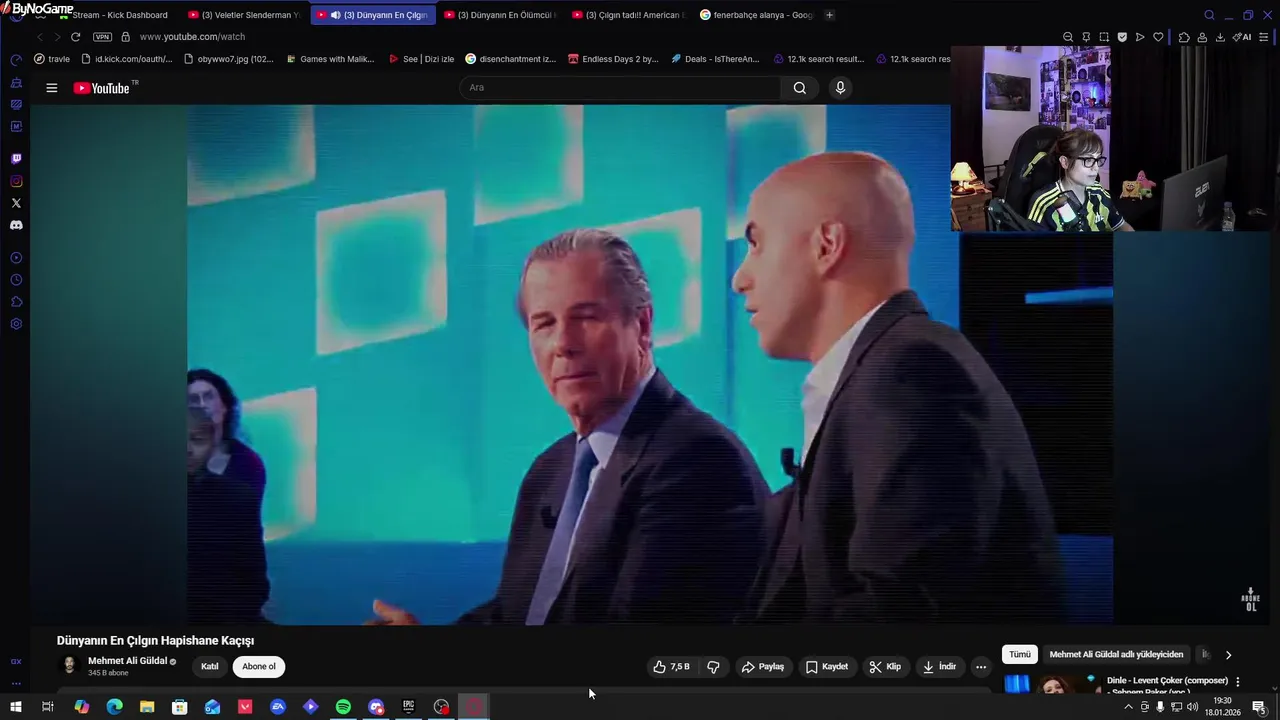Click the address bar URL www.youtube.com/watch
This screenshot has height=720, width=1280.
tap(192, 37)
